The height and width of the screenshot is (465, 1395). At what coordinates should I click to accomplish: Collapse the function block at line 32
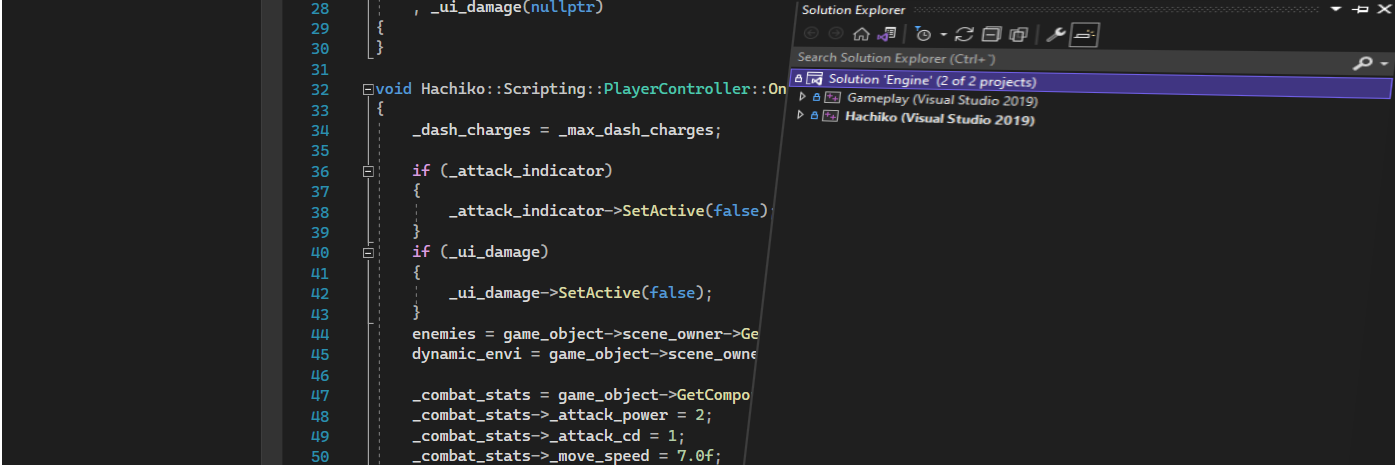point(368,89)
